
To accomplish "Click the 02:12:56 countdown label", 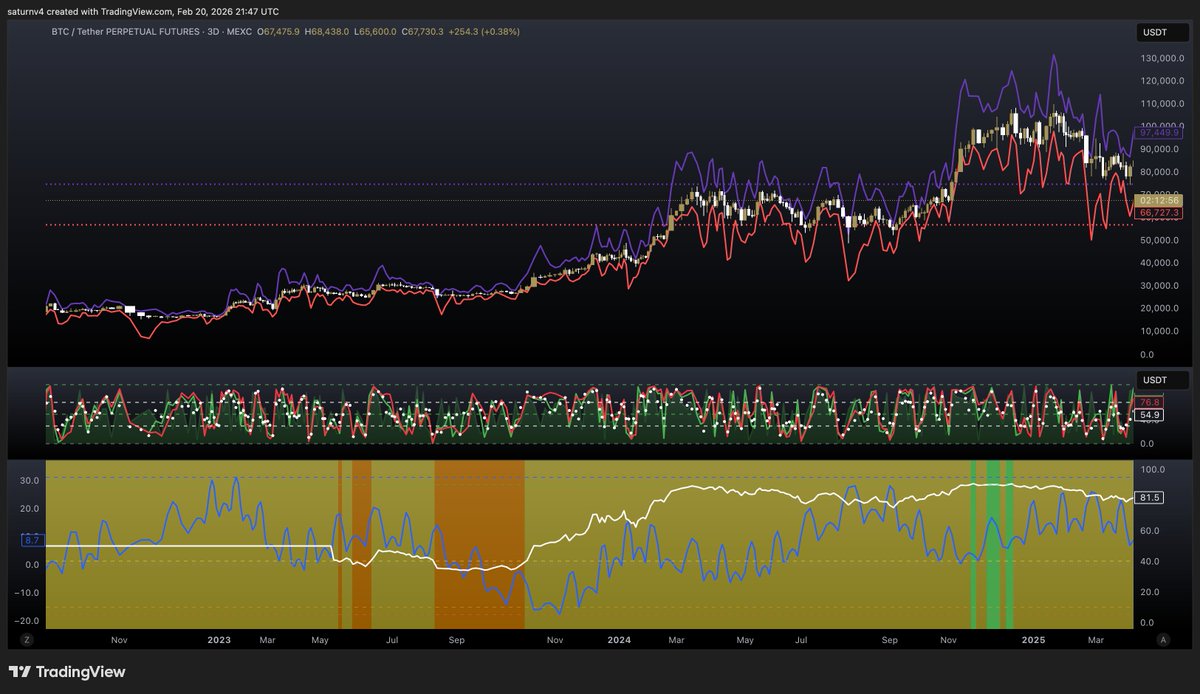I will [x=1160, y=201].
